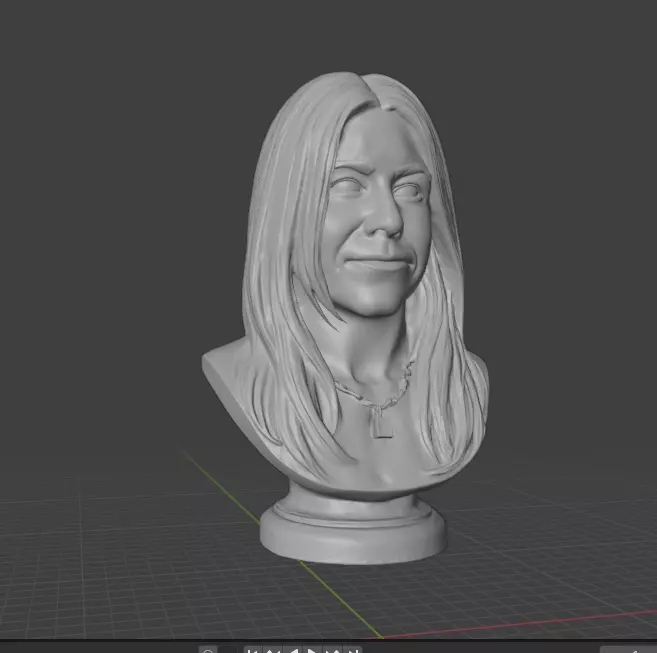Start timeline playback with the play button
The width and height of the screenshot is (657, 653).
pyautogui.click(x=313, y=650)
